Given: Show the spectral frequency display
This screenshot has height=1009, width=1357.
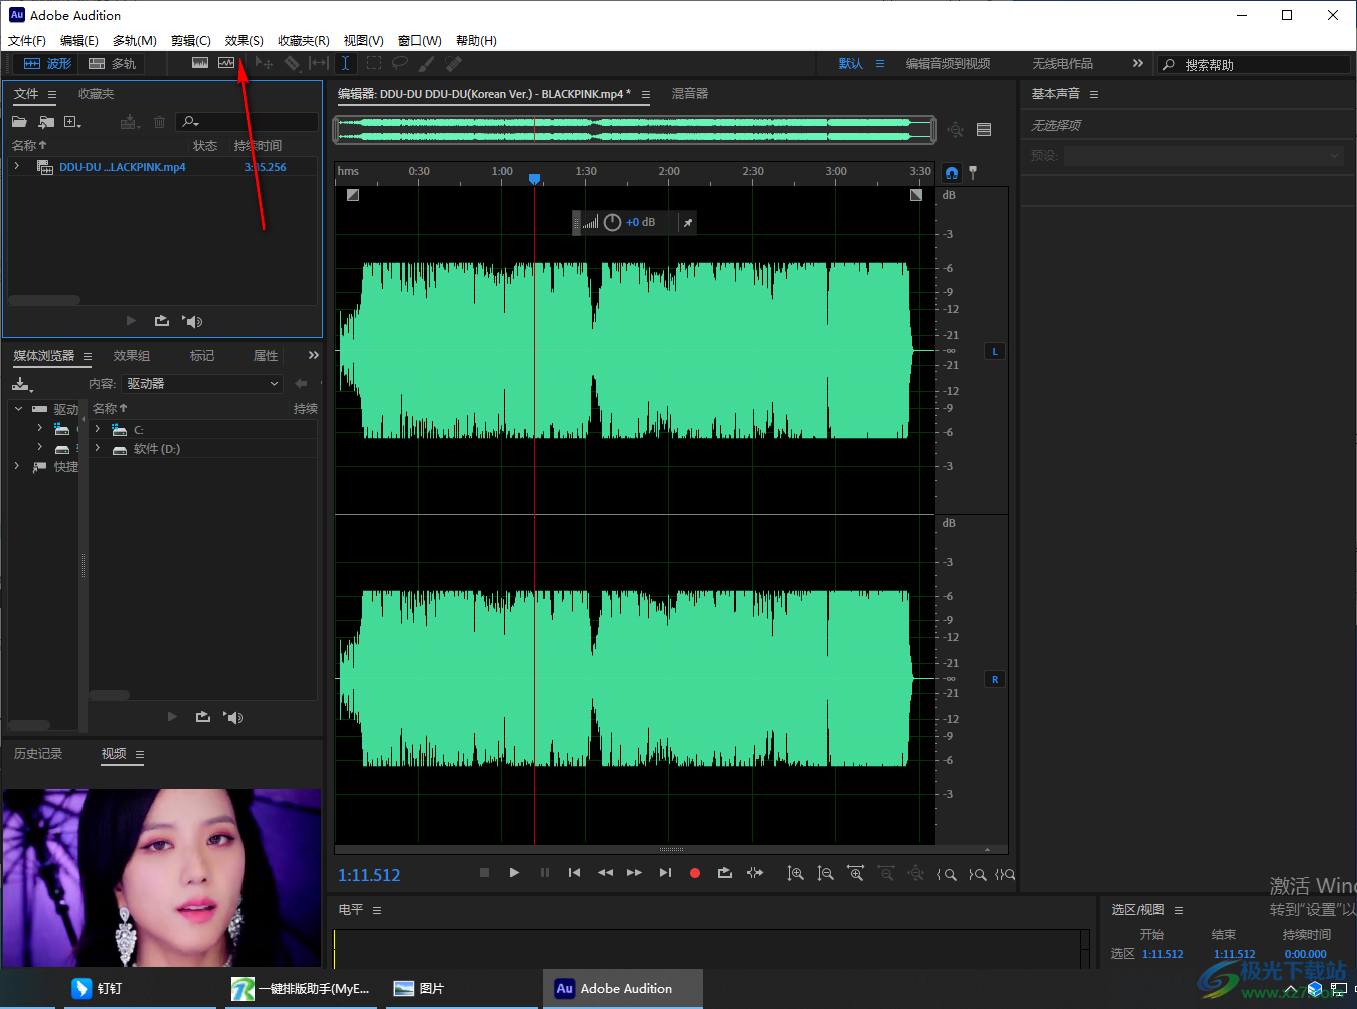Looking at the screenshot, I should (200, 63).
